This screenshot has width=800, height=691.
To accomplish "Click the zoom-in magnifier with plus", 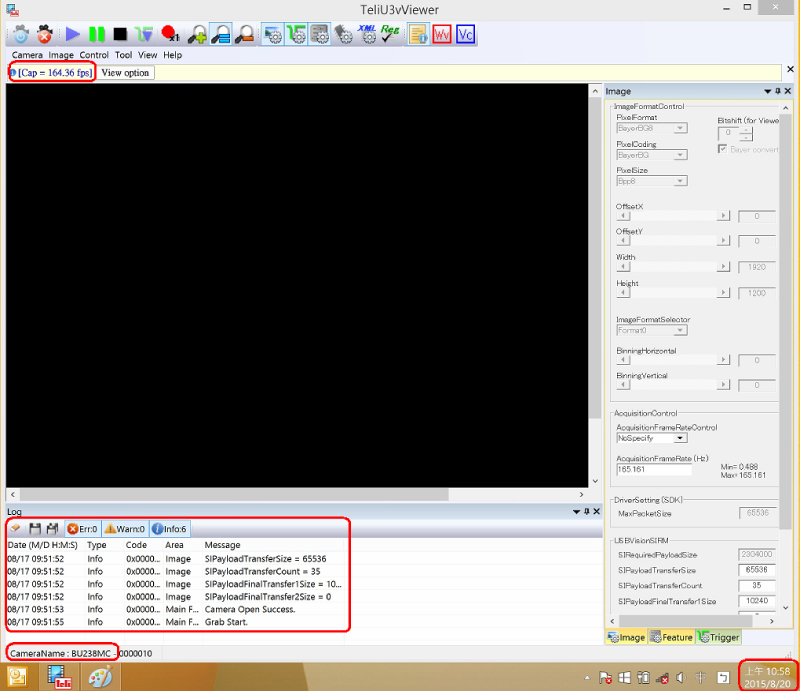I will [197, 34].
